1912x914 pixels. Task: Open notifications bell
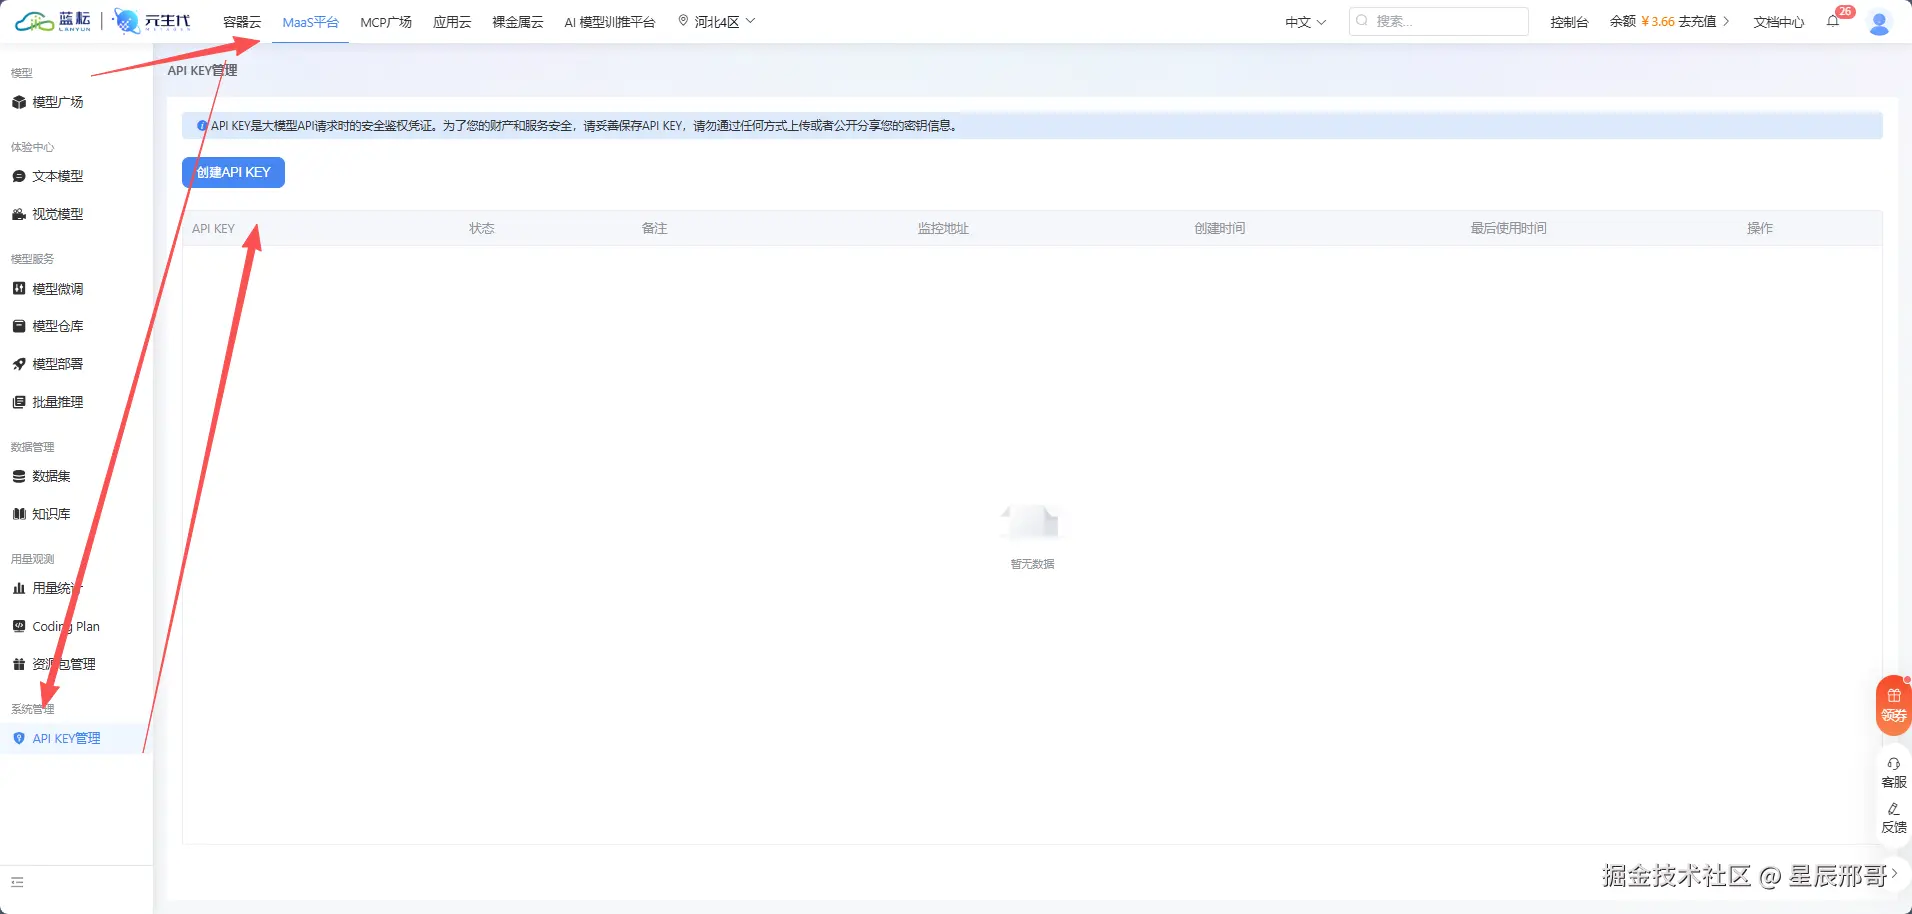pyautogui.click(x=1833, y=21)
